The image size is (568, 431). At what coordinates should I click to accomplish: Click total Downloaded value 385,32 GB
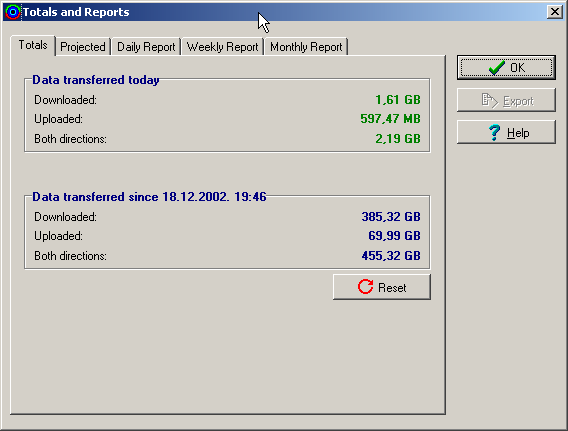pos(391,217)
